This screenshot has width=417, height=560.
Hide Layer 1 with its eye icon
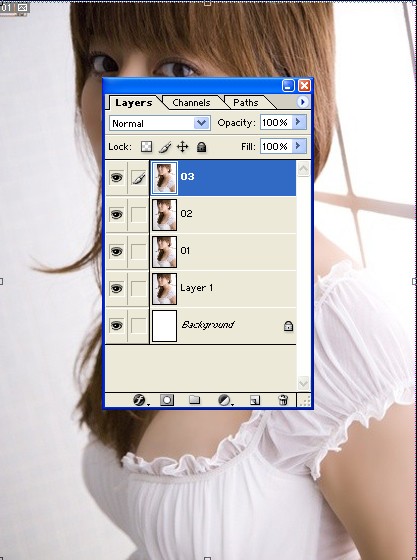pos(116,289)
